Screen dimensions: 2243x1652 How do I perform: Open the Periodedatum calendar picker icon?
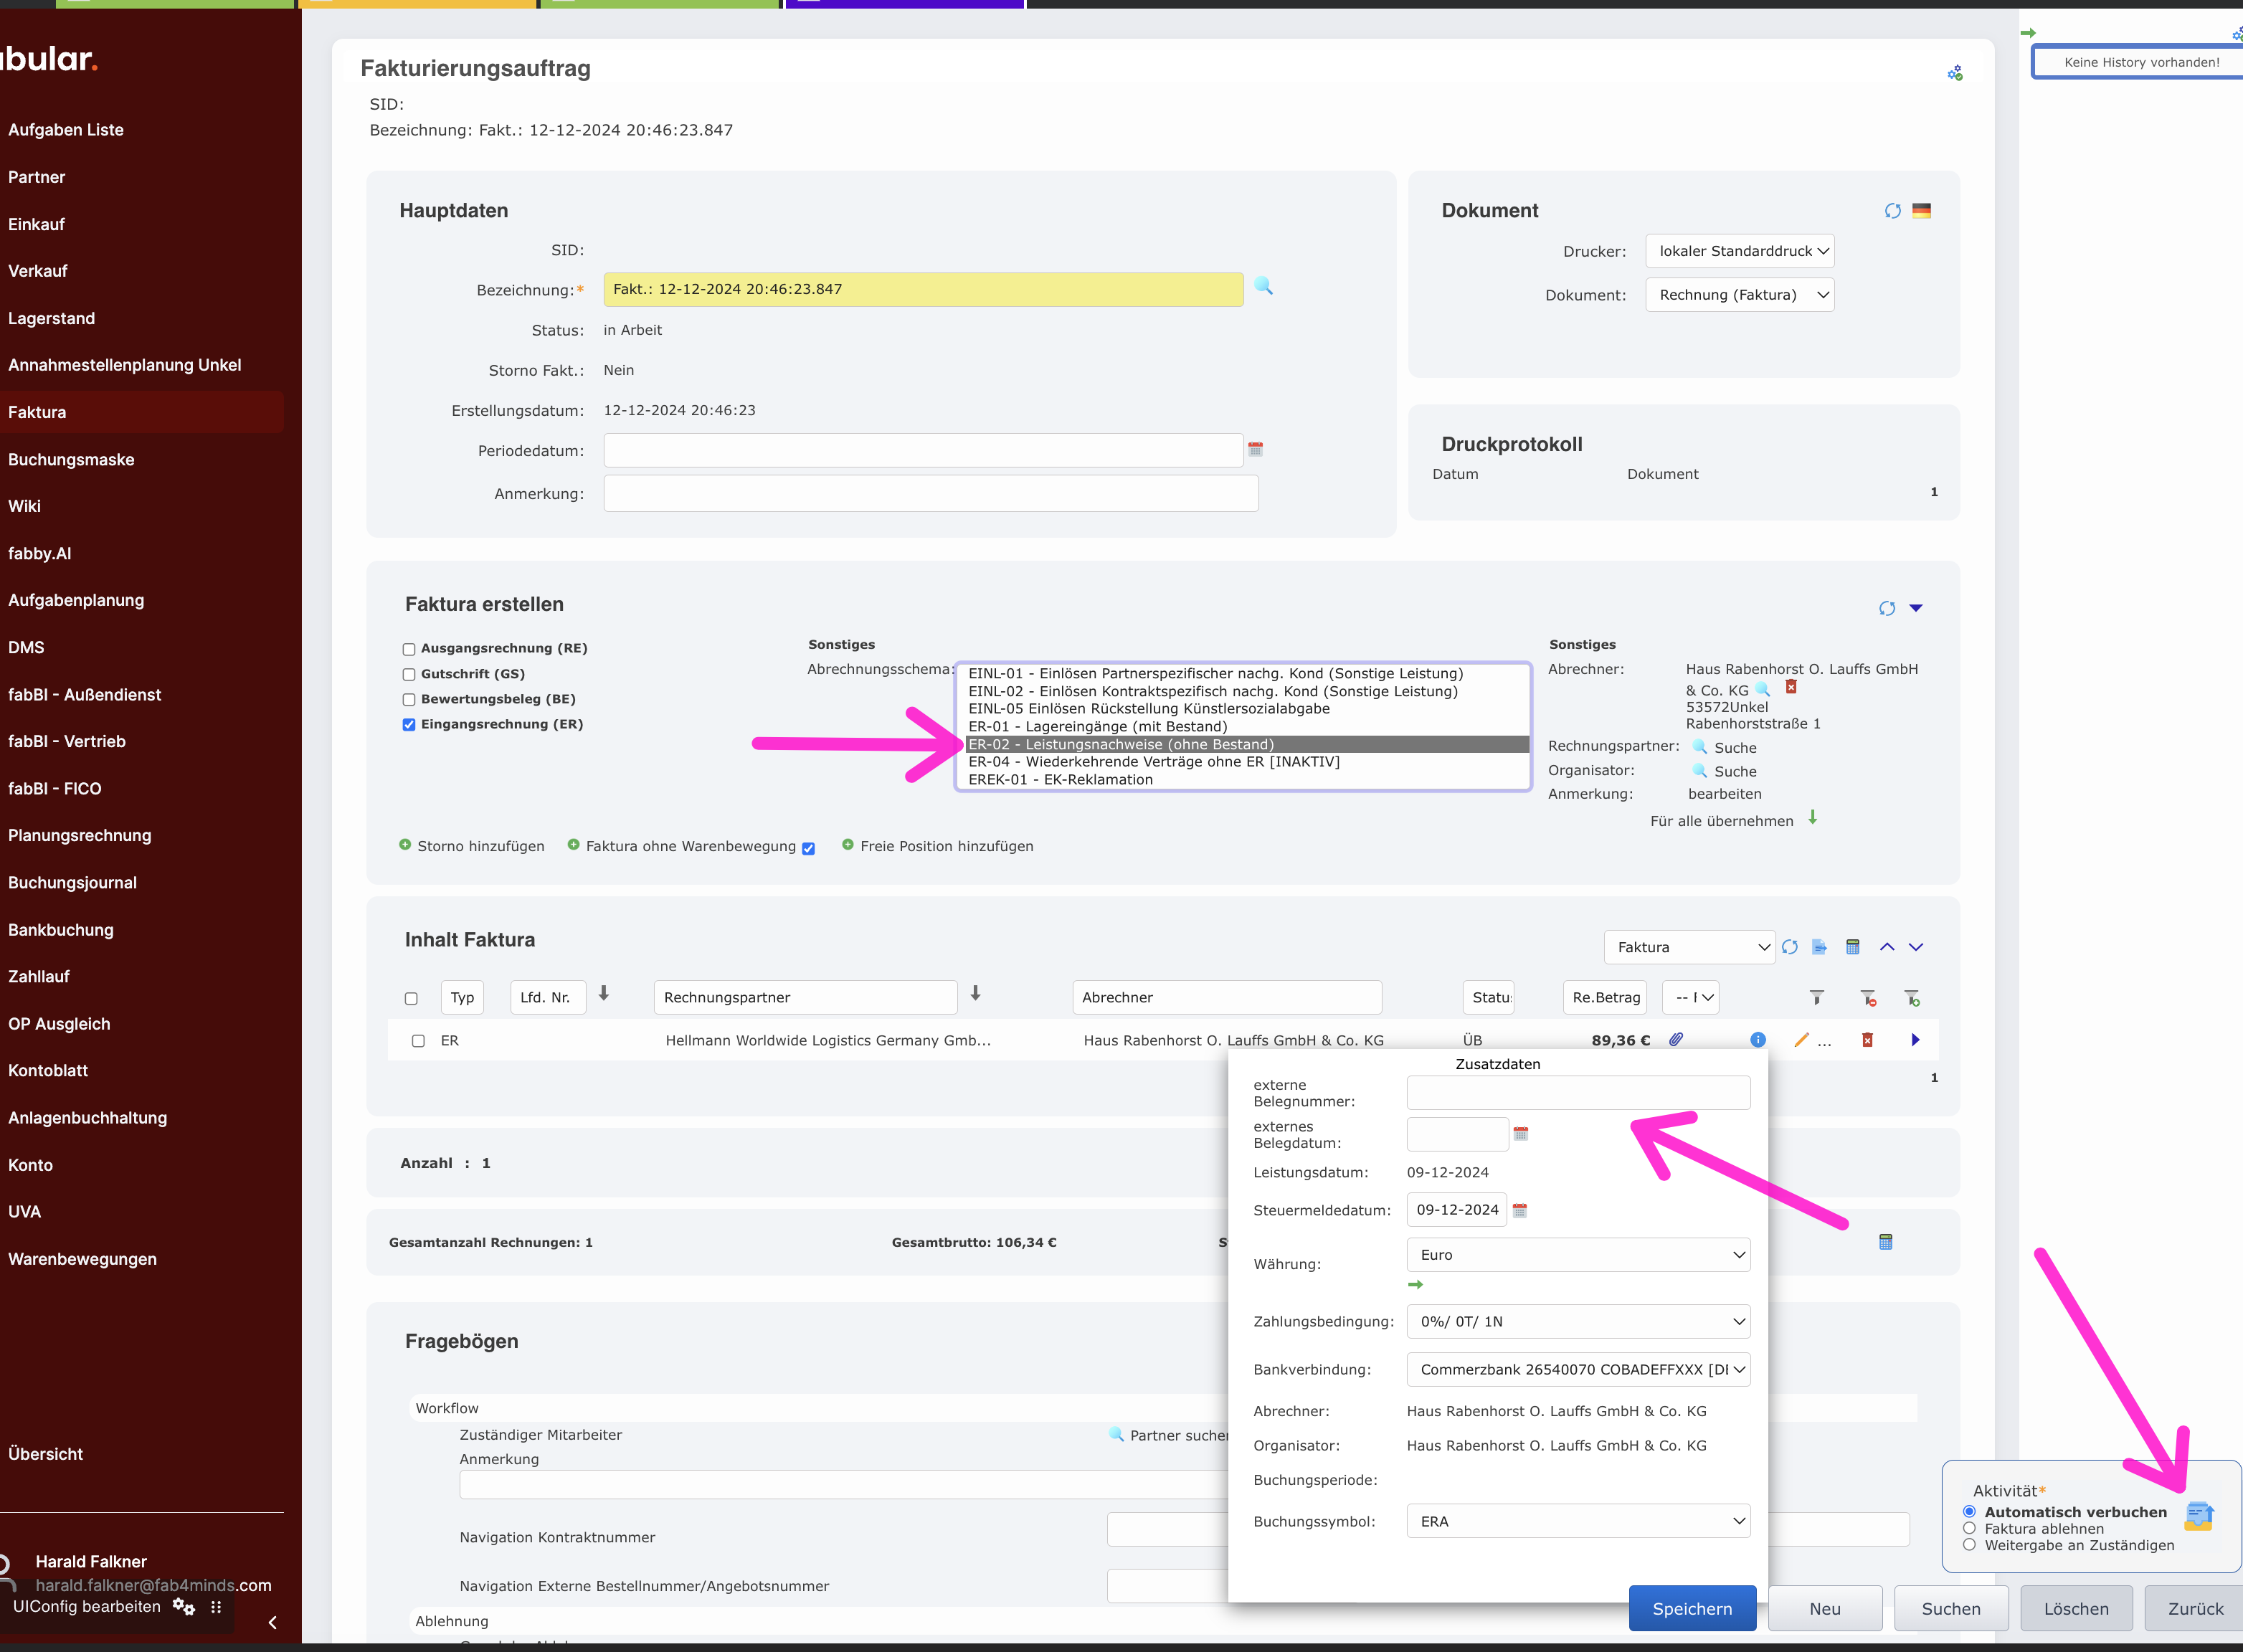click(x=1255, y=449)
